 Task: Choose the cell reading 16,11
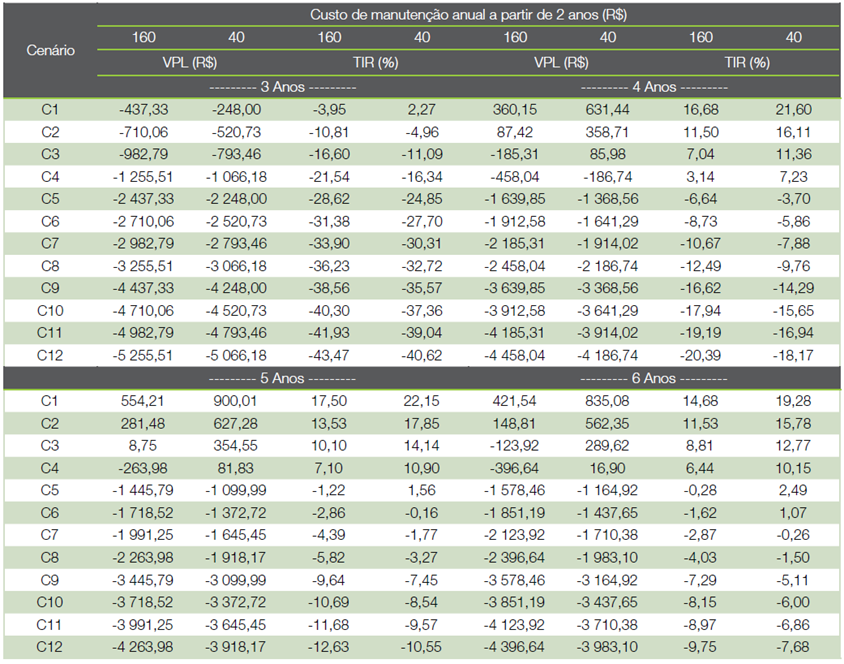(793, 132)
